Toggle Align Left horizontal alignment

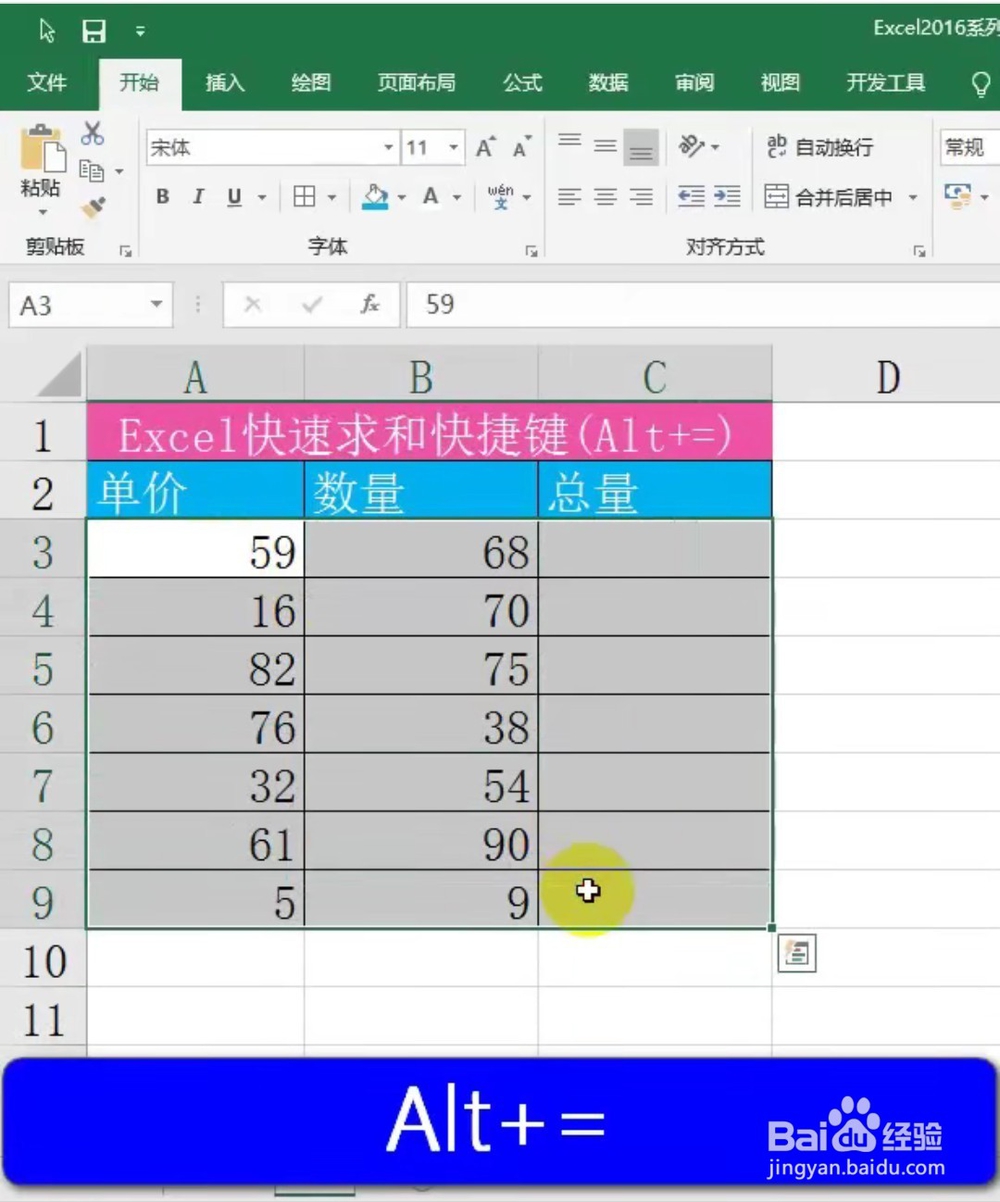tap(569, 197)
